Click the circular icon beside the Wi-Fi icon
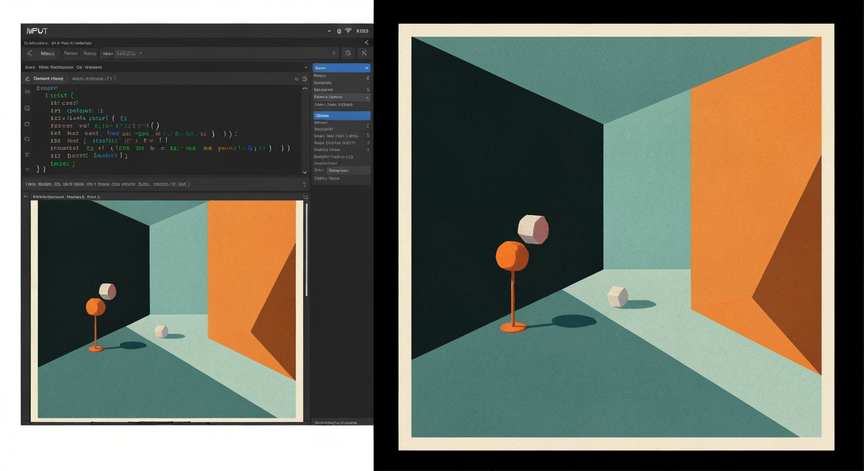Viewport: 864px width, 471px height. pos(339,31)
